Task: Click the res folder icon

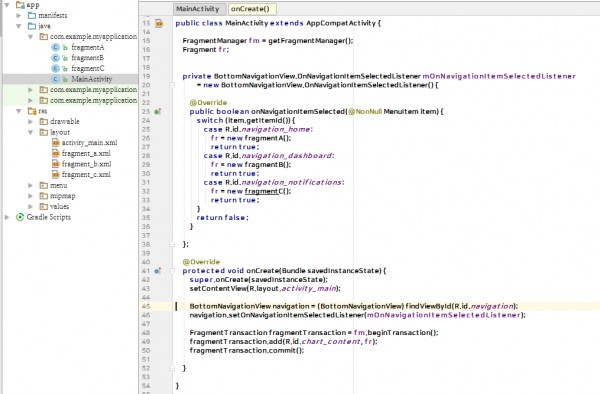Action: click(x=32, y=111)
